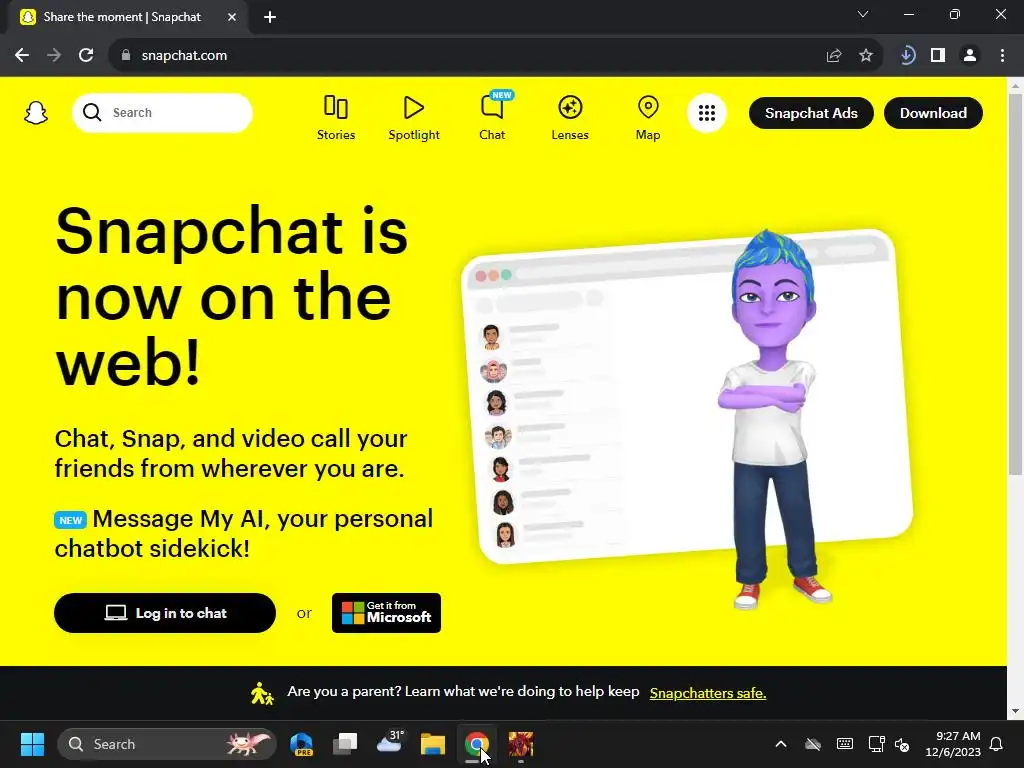The image size is (1024, 768).
Task: Open Task View from the taskbar
Action: 345,744
